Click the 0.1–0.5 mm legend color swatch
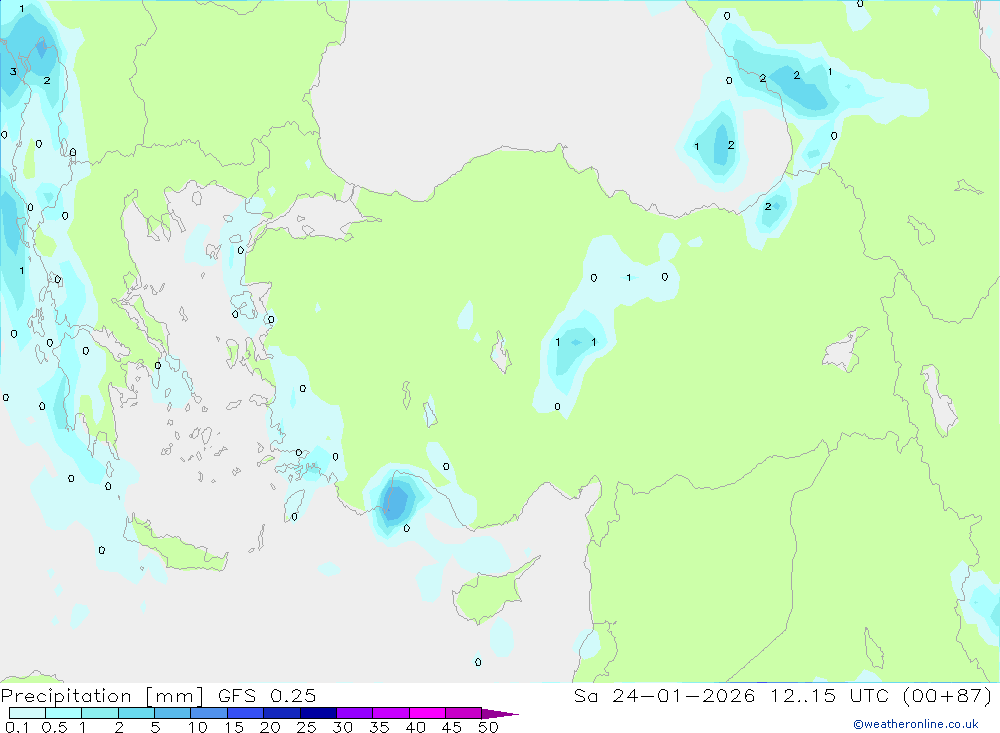 pyautogui.click(x=27, y=713)
